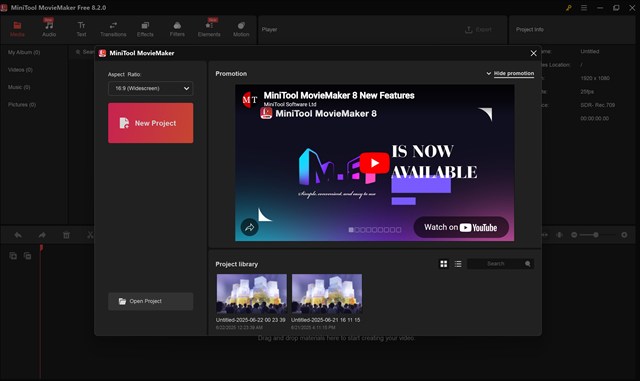Select Videos (0) in sidebar
This screenshot has width=640, height=381.
pos(20,70)
